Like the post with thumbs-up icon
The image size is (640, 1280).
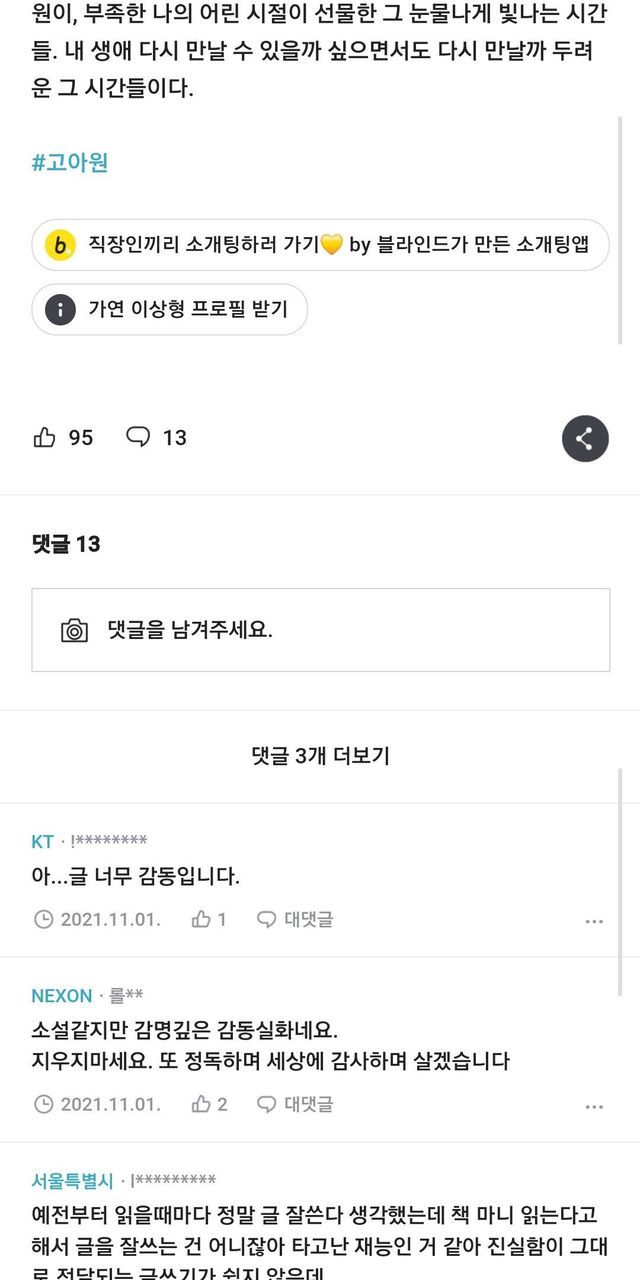pos(45,437)
